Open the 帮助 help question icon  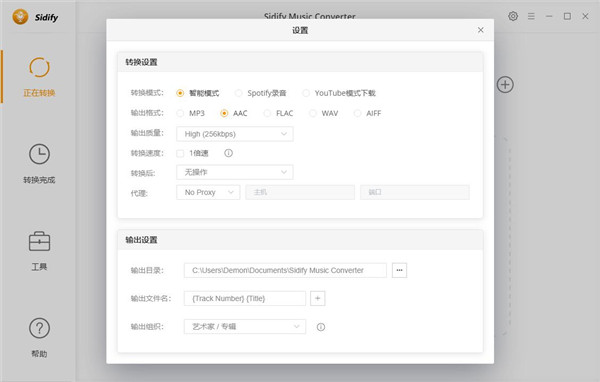[x=39, y=328]
